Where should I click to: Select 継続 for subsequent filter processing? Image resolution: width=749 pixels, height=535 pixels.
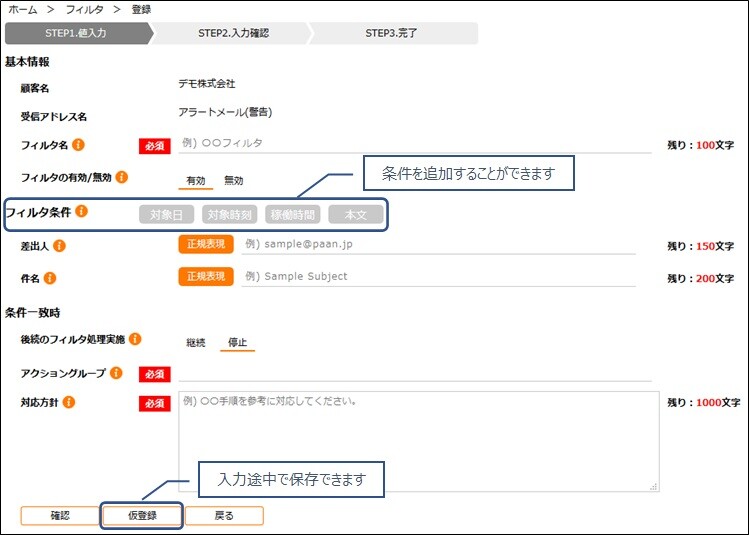coord(196,343)
